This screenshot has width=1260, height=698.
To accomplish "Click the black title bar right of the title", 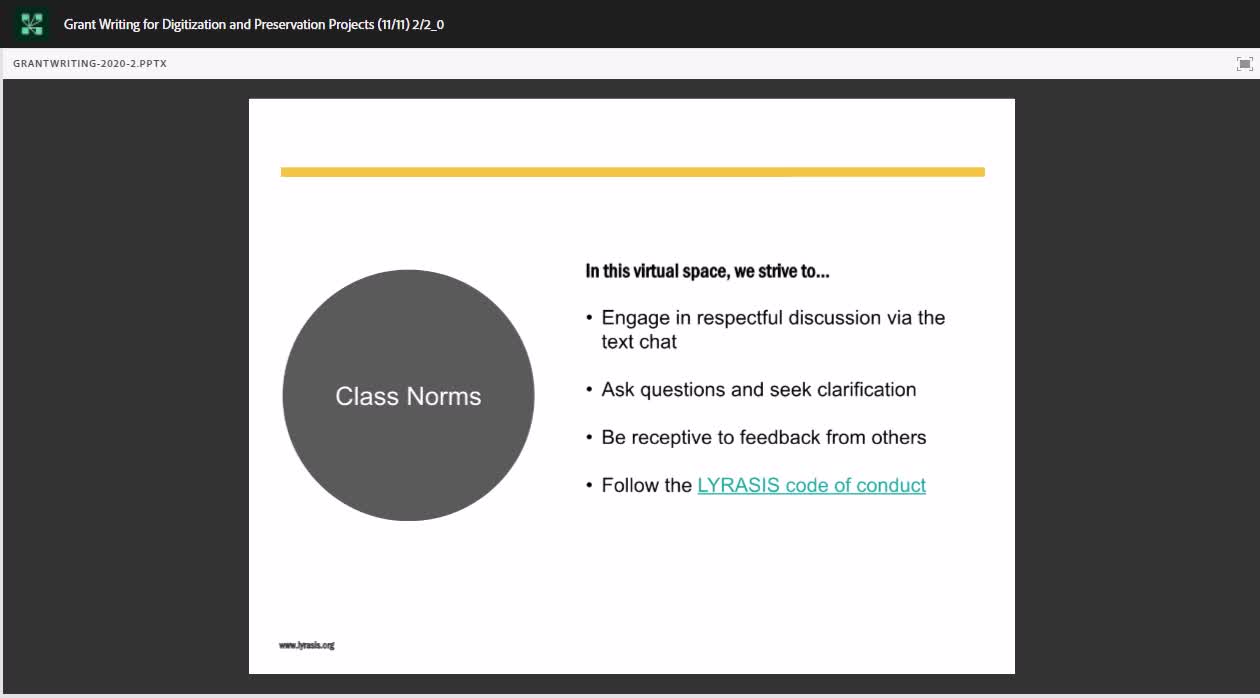I will pos(850,24).
